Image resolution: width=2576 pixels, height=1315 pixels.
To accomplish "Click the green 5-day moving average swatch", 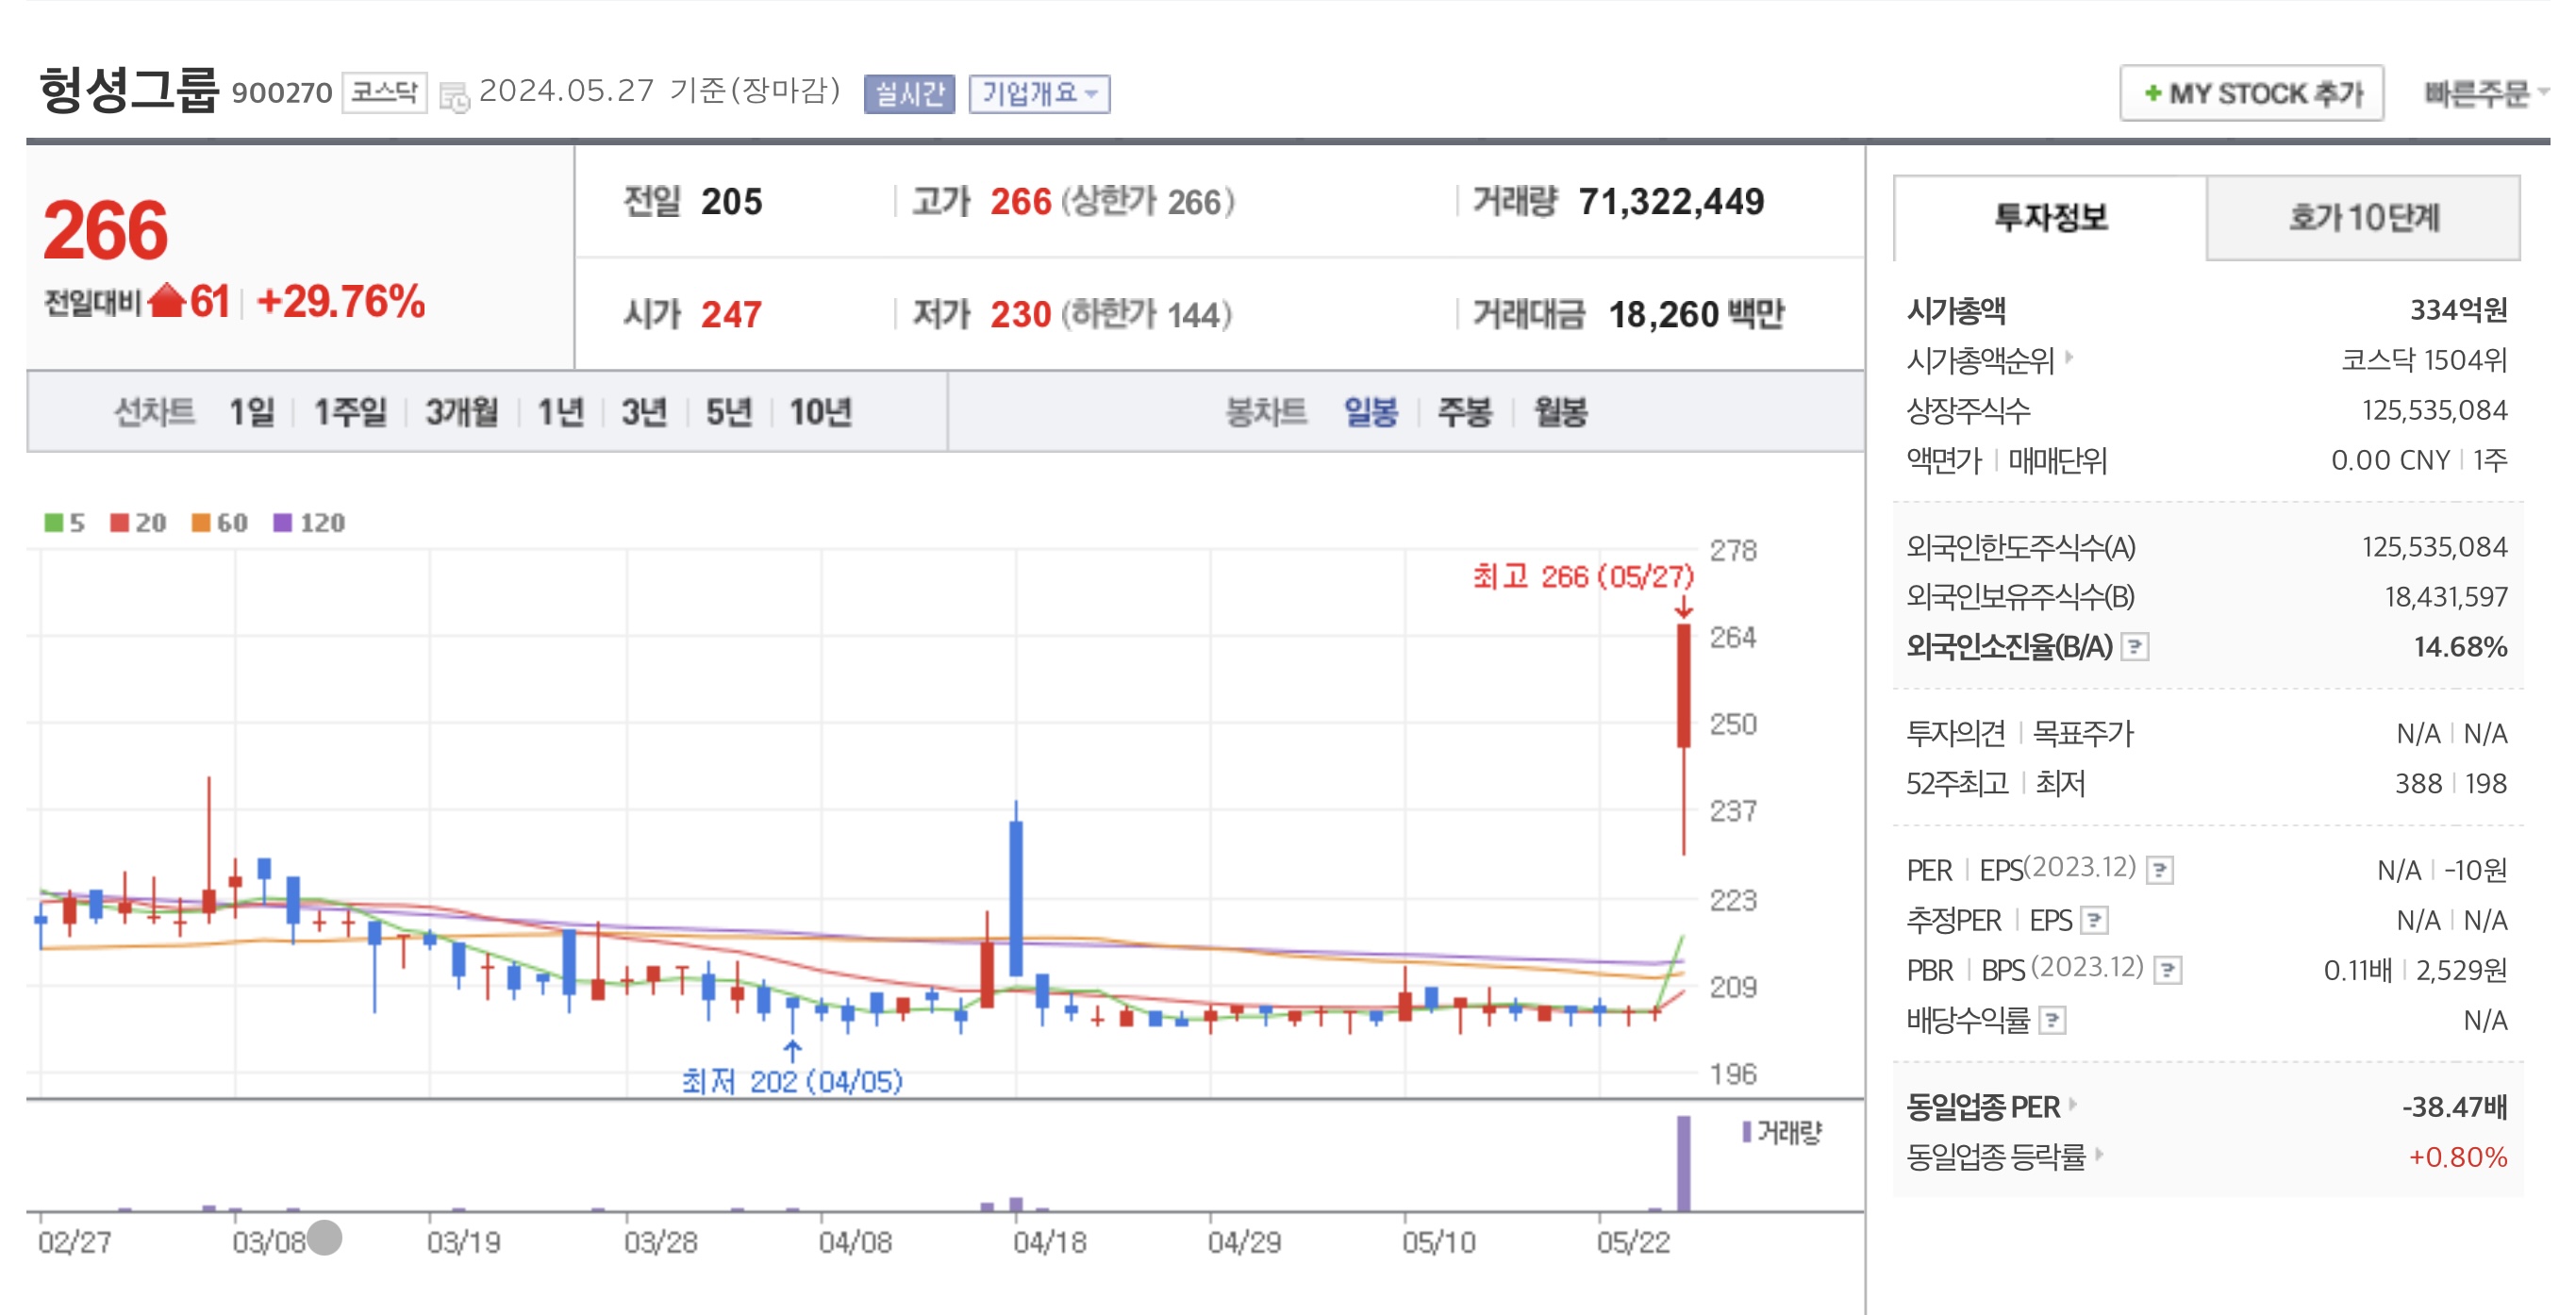I will click(x=53, y=522).
